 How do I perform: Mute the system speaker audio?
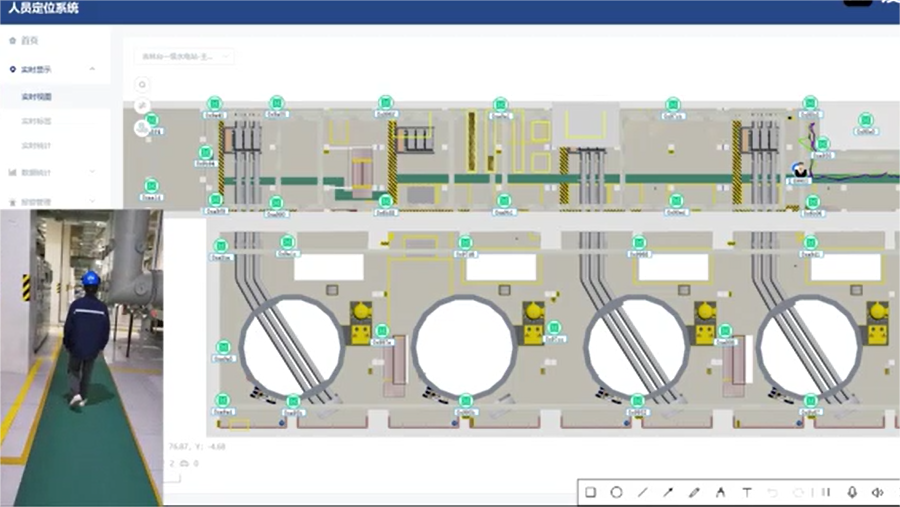pyautogui.click(x=877, y=492)
